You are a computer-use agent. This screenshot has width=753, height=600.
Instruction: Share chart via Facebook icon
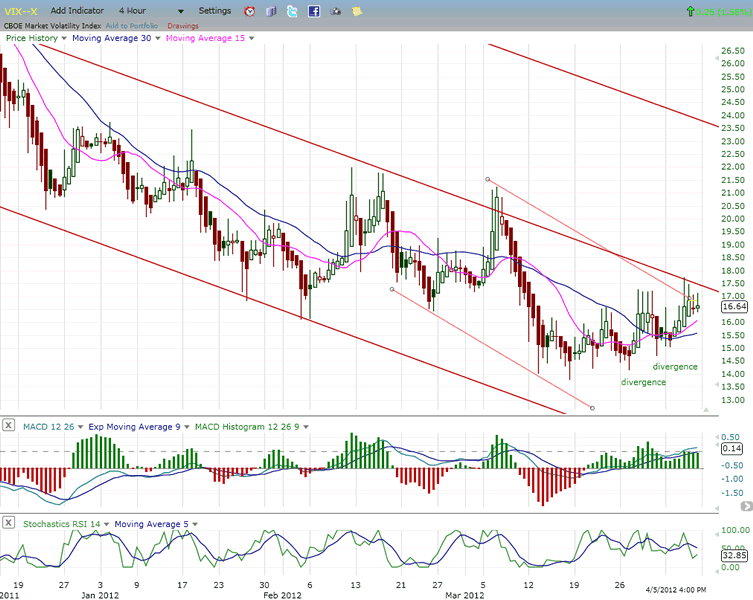[313, 11]
